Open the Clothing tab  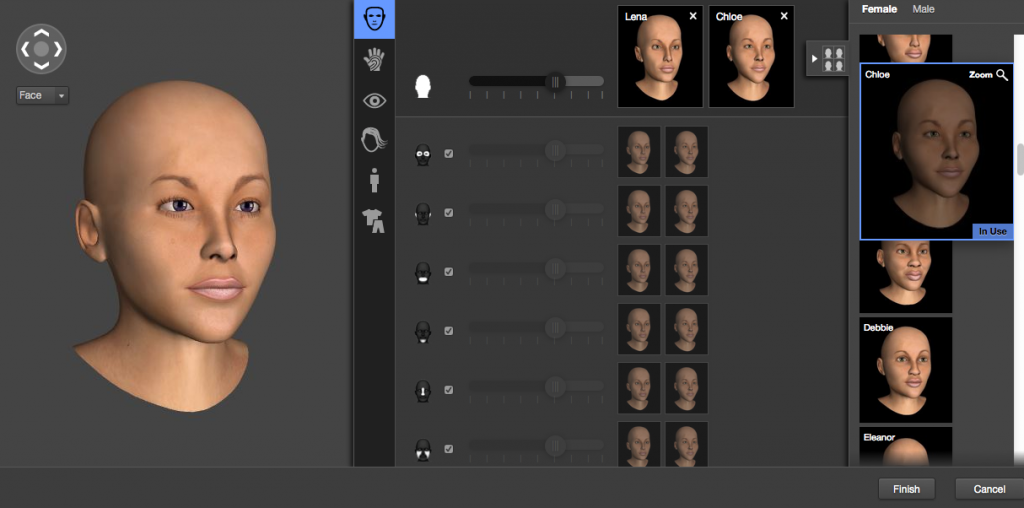tap(374, 221)
